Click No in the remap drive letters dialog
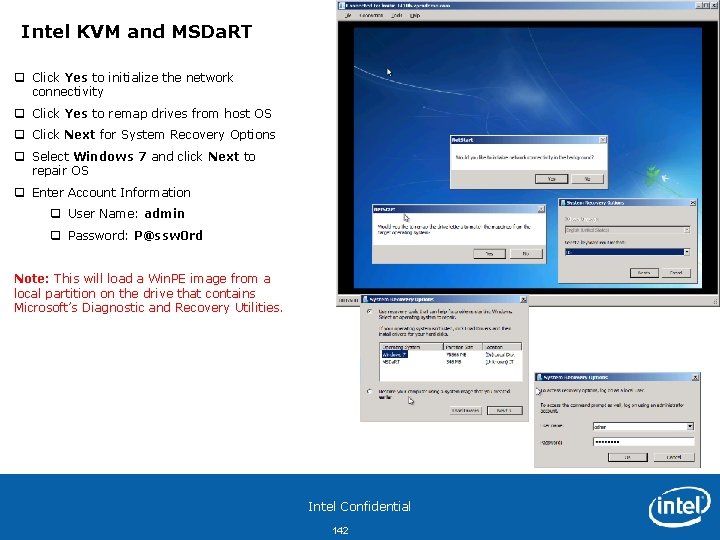The width and height of the screenshot is (720, 540). tap(526, 253)
